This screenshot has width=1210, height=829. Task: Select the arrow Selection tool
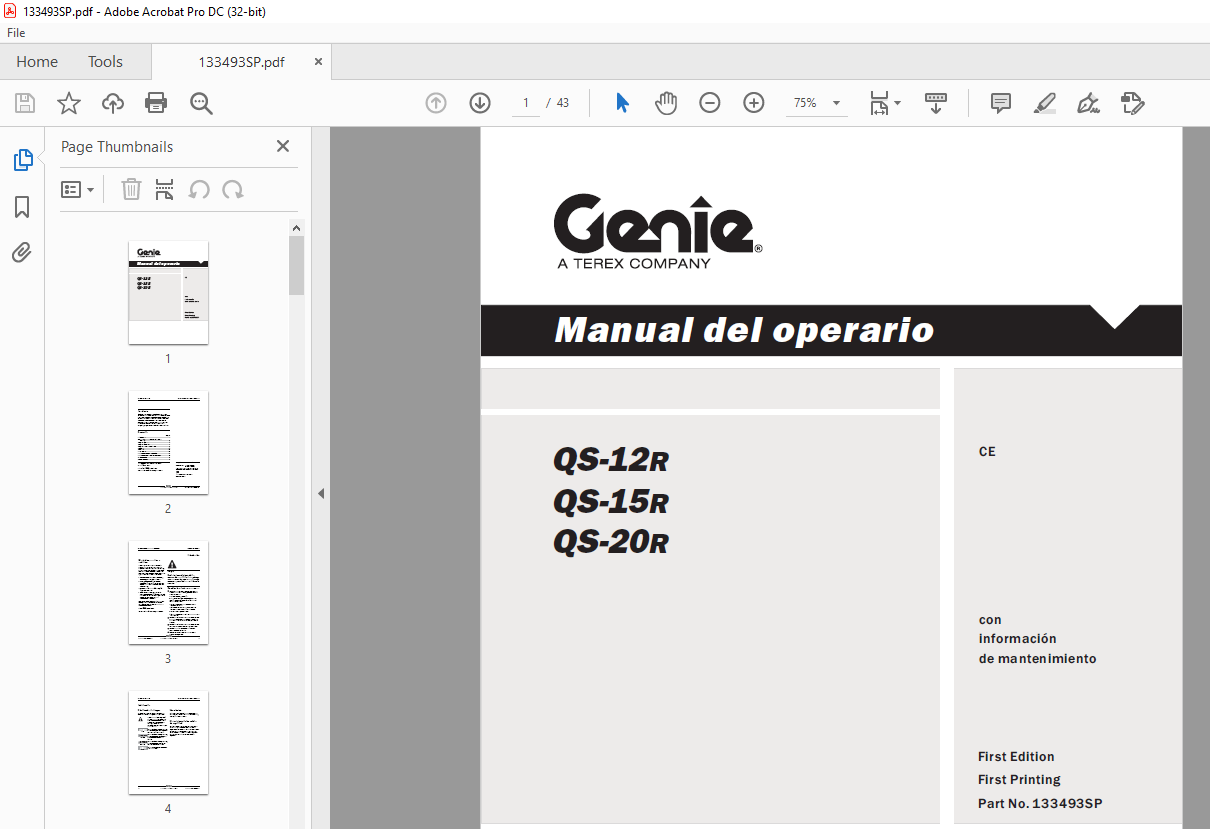(x=622, y=103)
